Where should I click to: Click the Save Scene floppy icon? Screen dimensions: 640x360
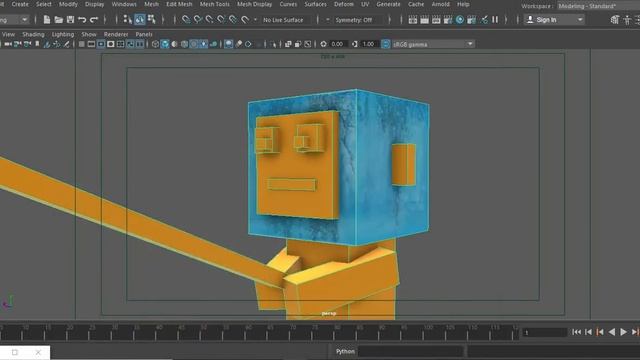point(70,19)
